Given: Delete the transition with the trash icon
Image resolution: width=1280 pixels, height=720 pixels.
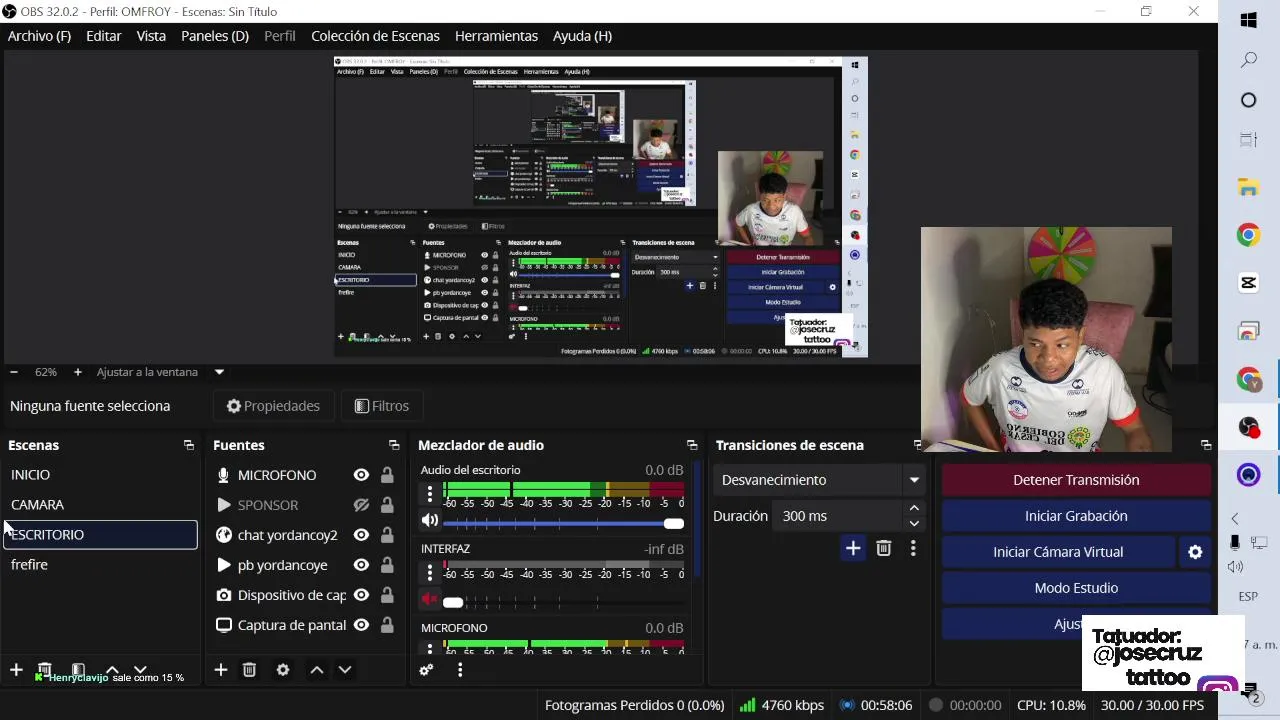Looking at the screenshot, I should tap(884, 548).
